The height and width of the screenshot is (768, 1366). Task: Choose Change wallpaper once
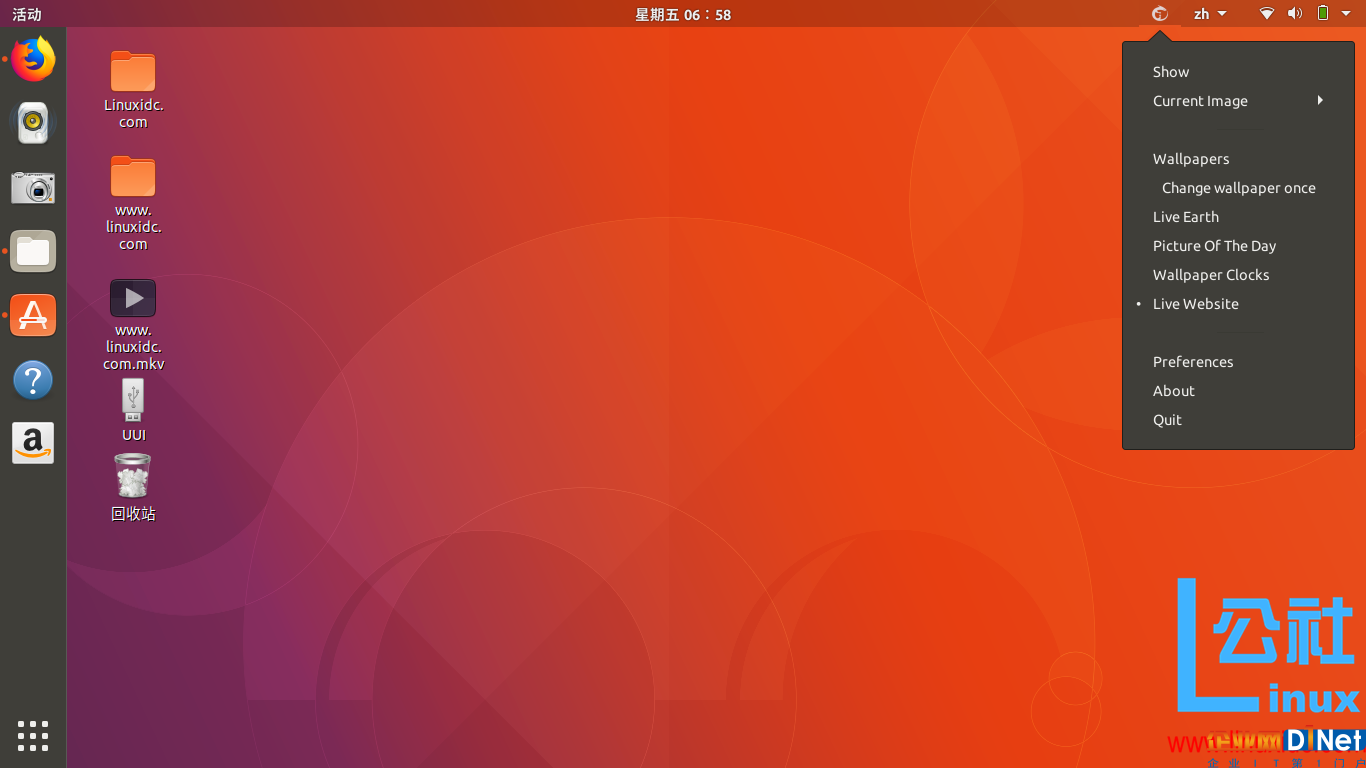1238,188
